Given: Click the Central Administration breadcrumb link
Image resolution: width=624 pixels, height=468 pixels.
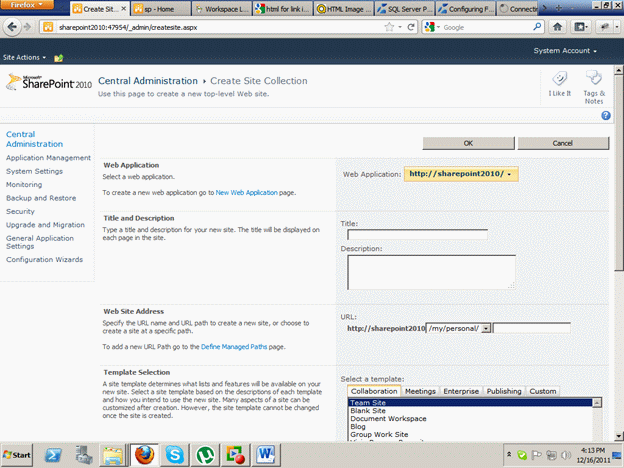Looking at the screenshot, I should (x=148, y=81).
